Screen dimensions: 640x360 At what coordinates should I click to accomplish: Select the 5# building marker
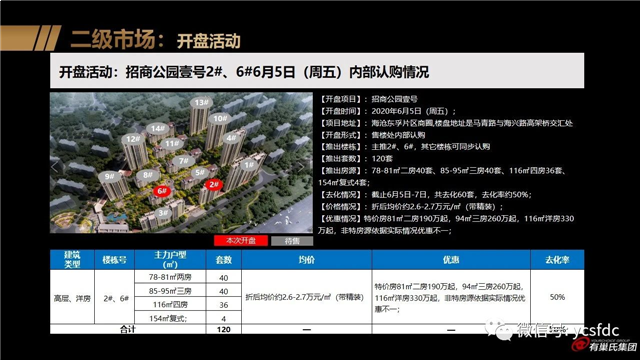tap(199, 172)
